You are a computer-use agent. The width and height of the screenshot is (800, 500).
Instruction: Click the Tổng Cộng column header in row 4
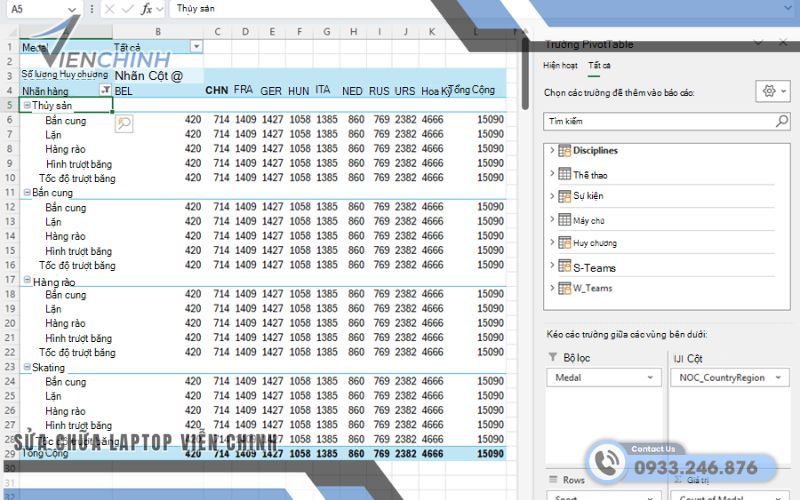pyautogui.click(x=473, y=90)
